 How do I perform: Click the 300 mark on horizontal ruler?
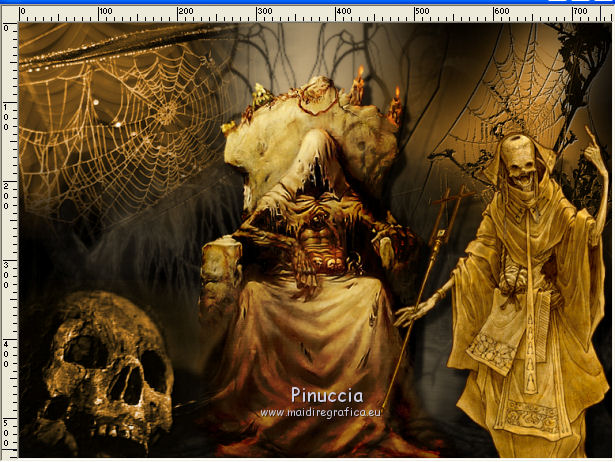264,11
